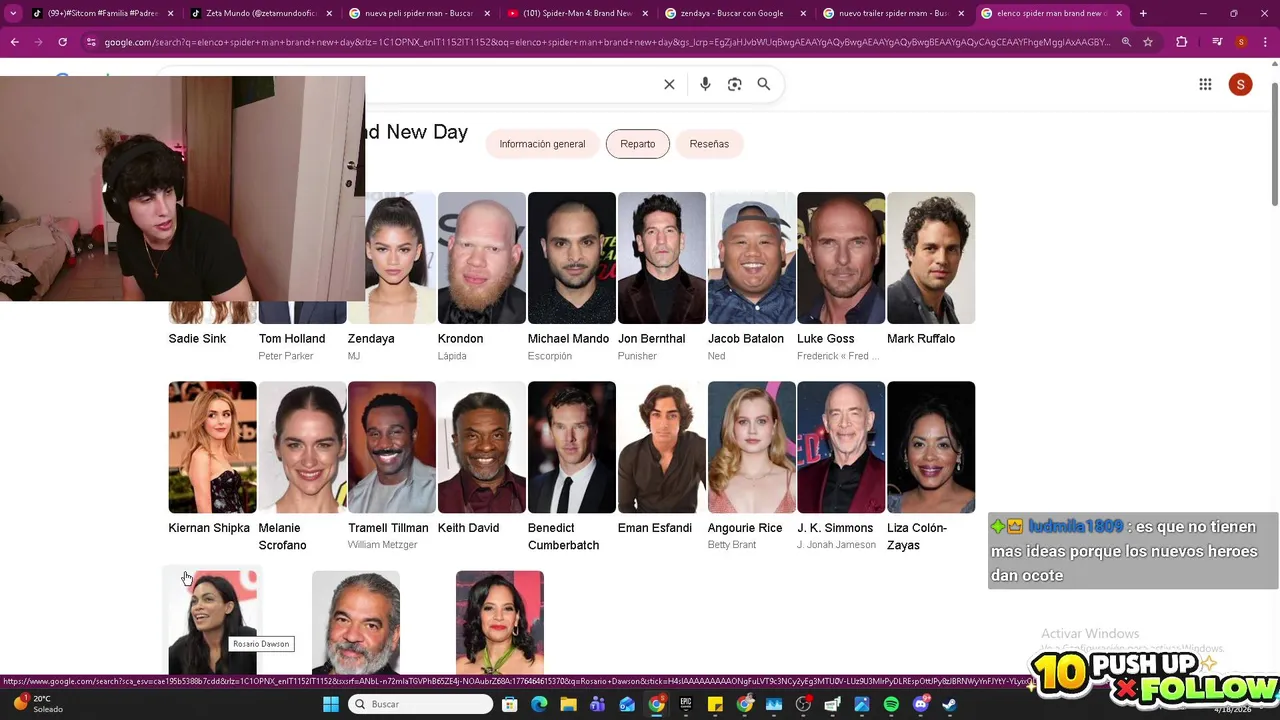Open Jon Bernthal's cast photo

(661, 258)
